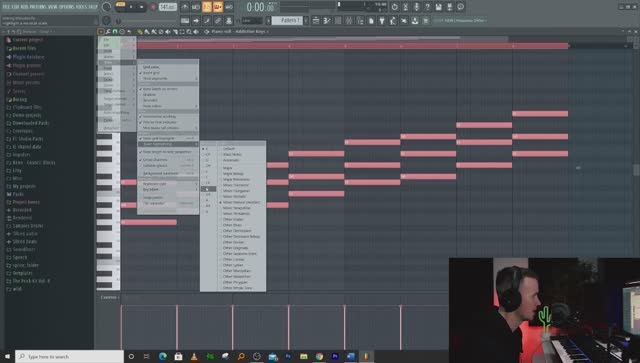This screenshot has height=363, width=640.
Task: Open the PATTERNS menu in menu bar
Action: click(39, 7)
